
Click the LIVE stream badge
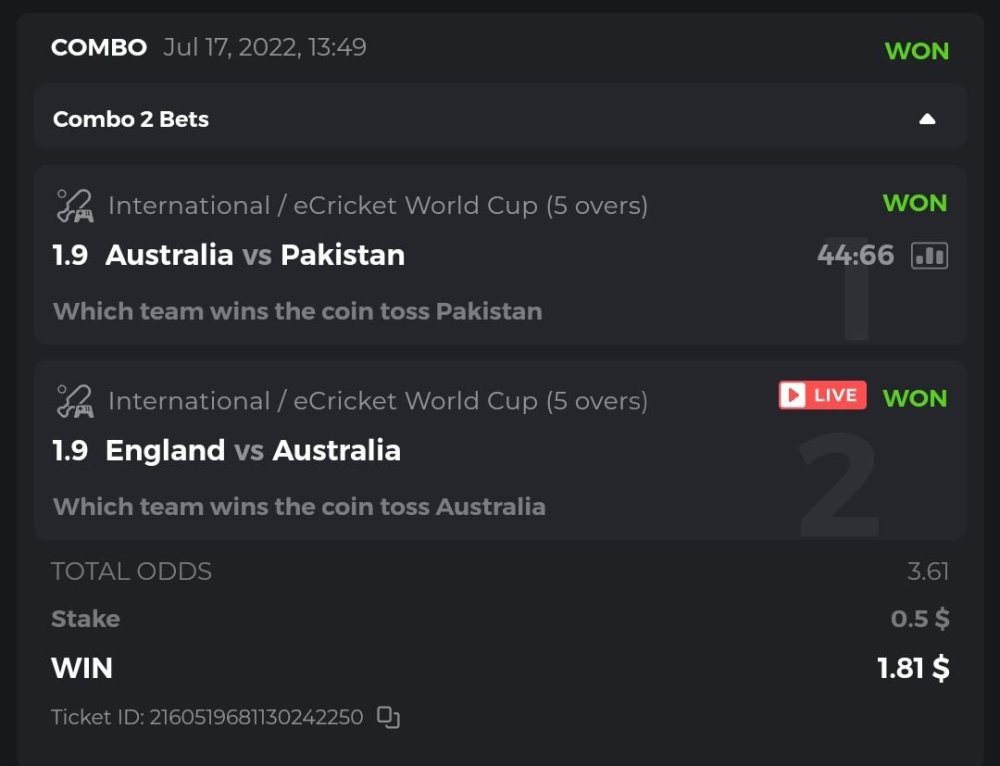(x=822, y=395)
